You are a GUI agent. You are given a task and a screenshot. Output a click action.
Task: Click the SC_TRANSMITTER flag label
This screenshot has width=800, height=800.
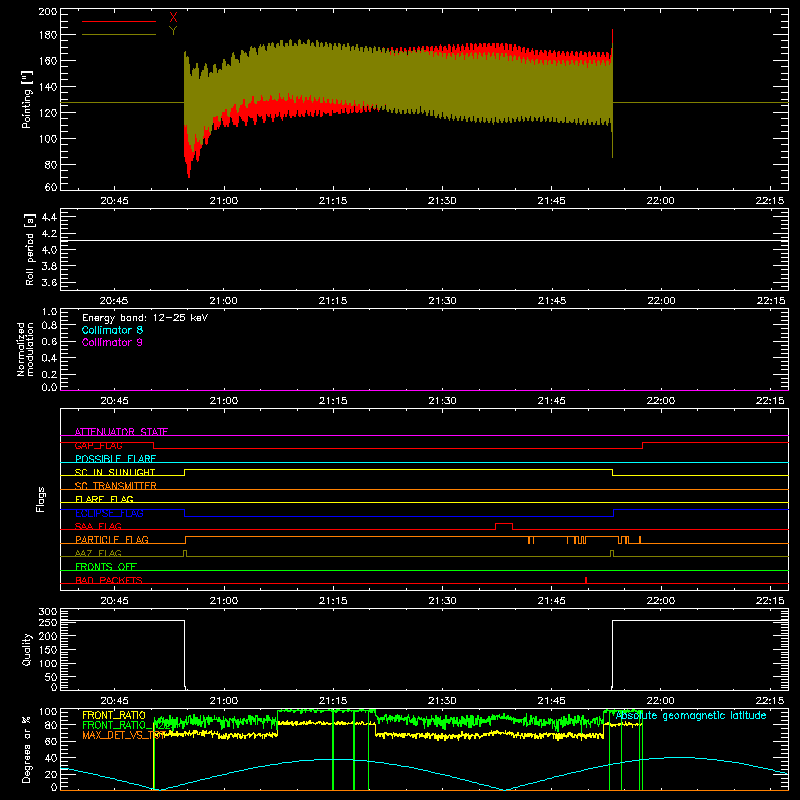point(116,486)
